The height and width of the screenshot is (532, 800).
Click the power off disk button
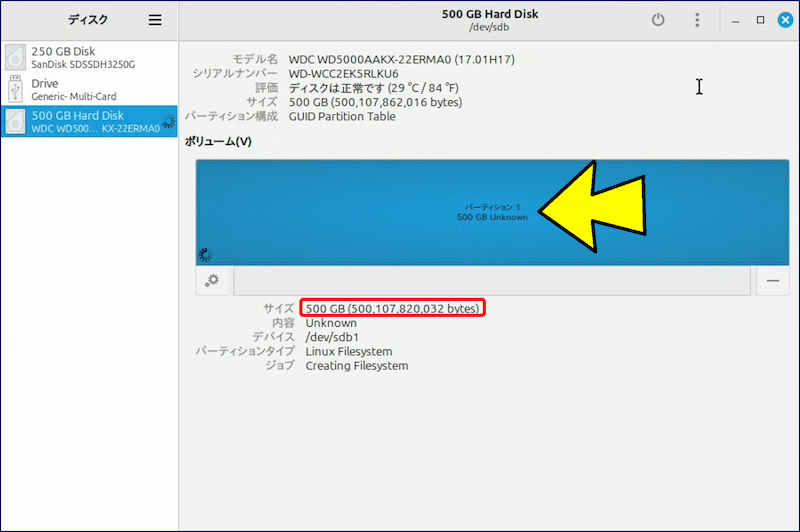[657, 20]
